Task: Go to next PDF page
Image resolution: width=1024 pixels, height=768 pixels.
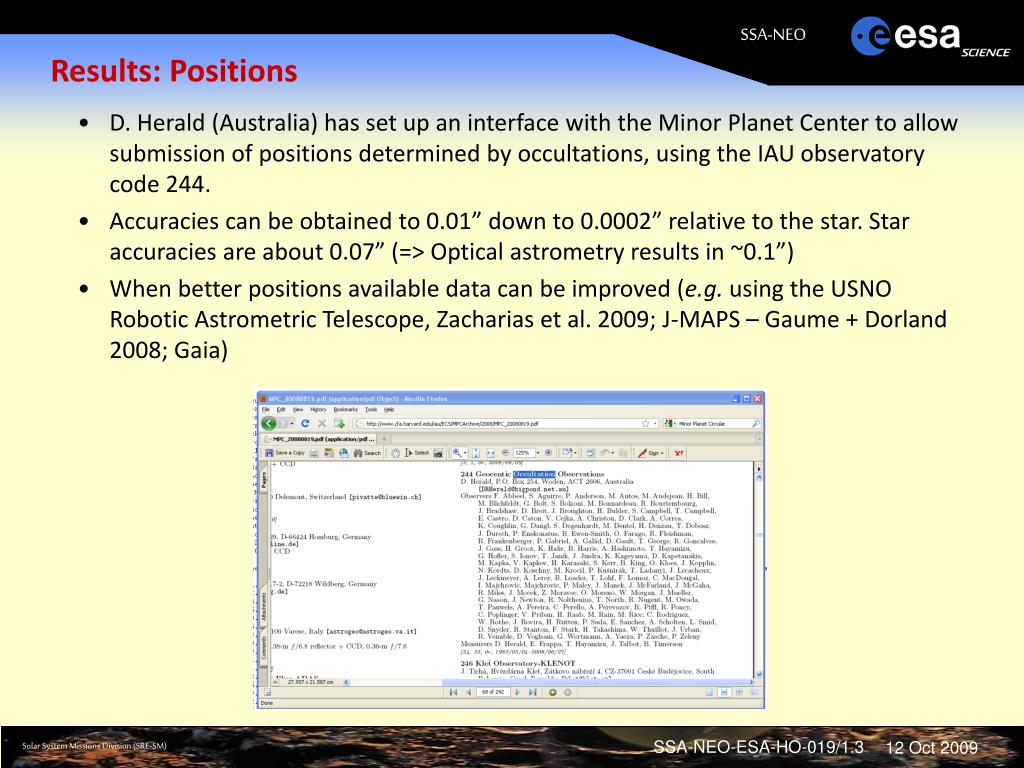Action: coord(518,692)
